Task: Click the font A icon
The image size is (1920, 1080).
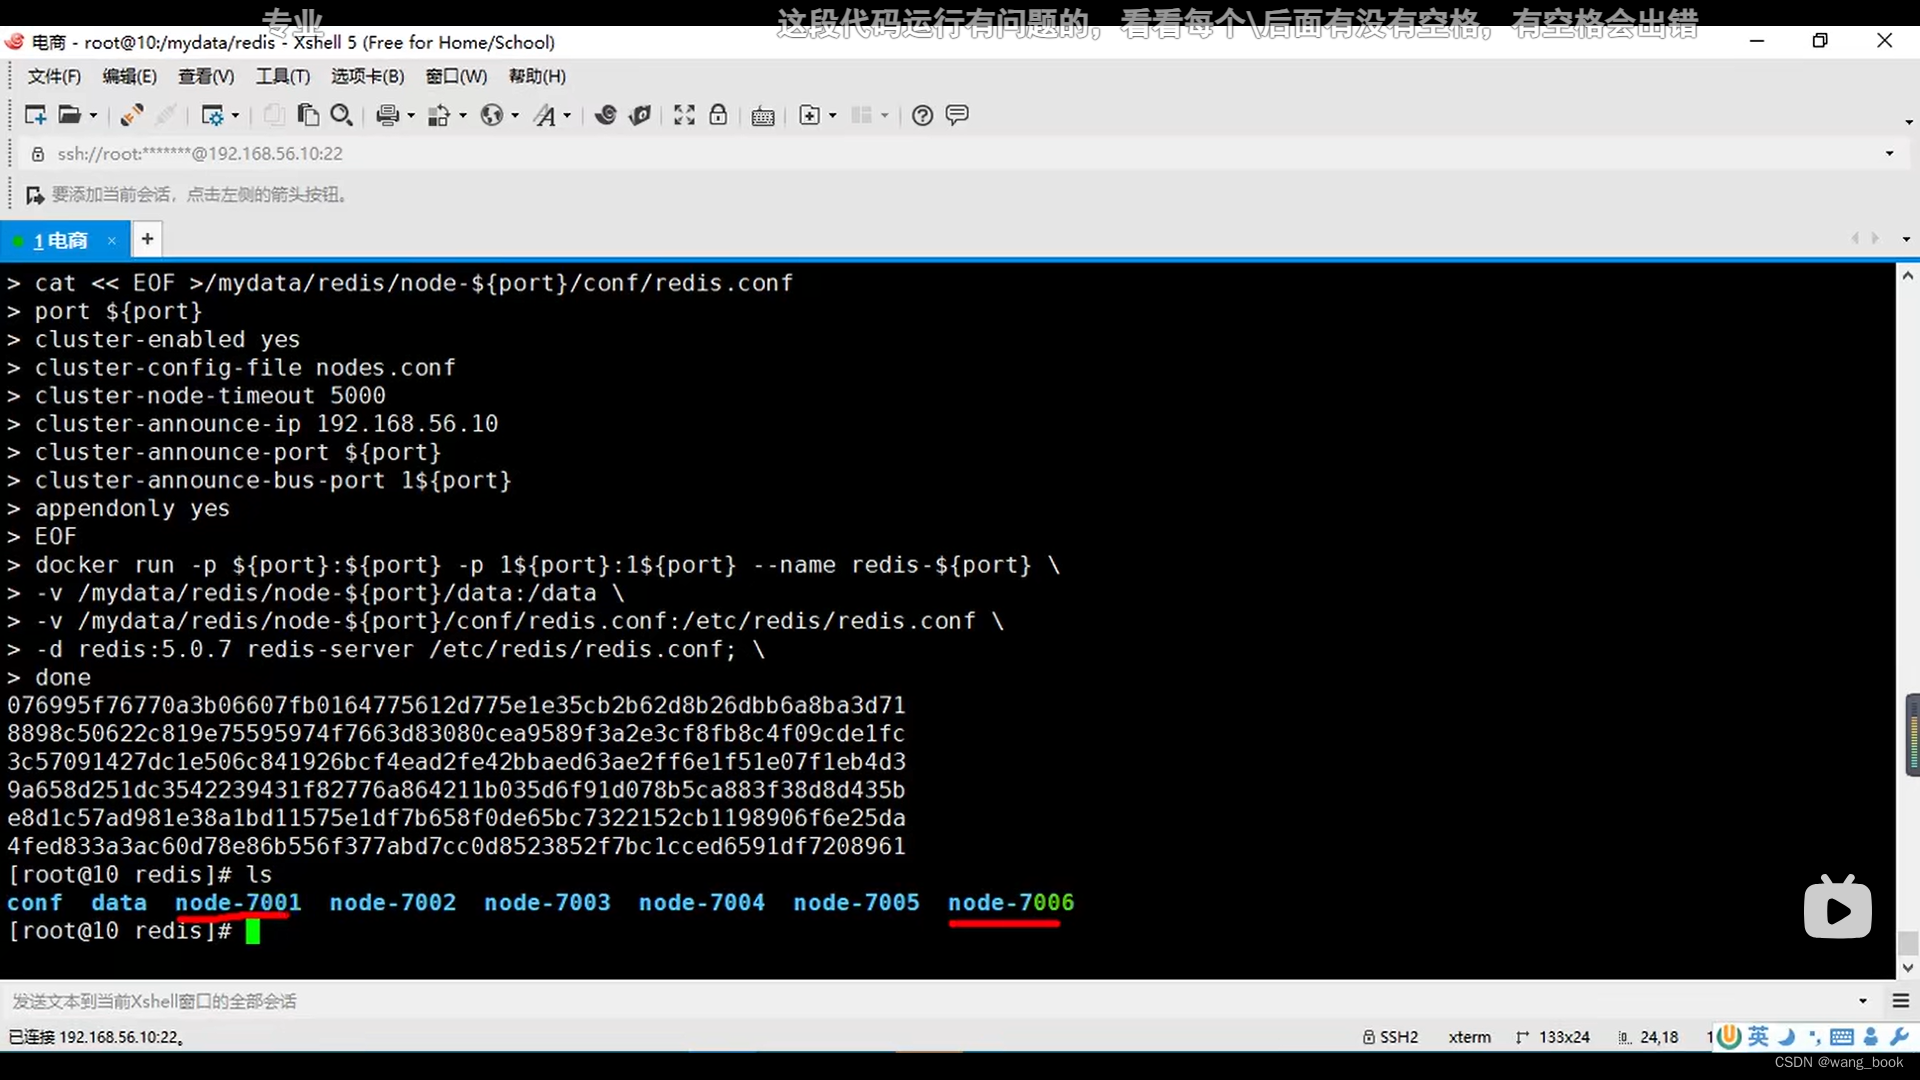Action: coord(544,116)
